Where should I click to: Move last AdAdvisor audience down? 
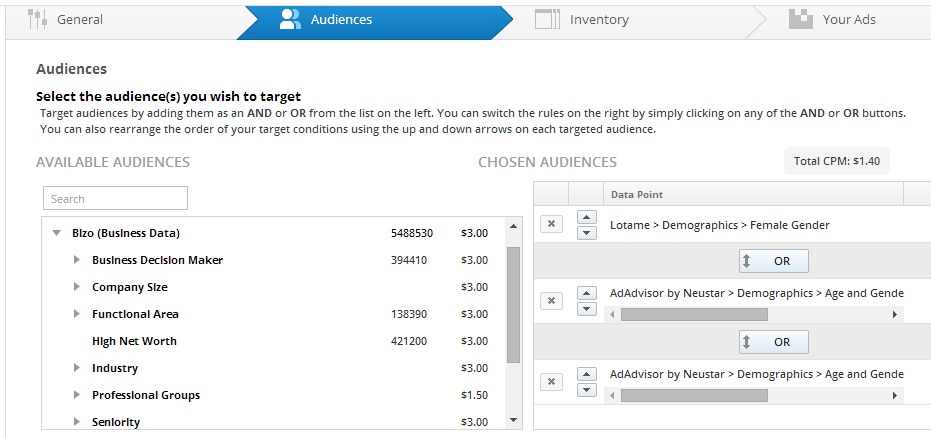pos(587,389)
